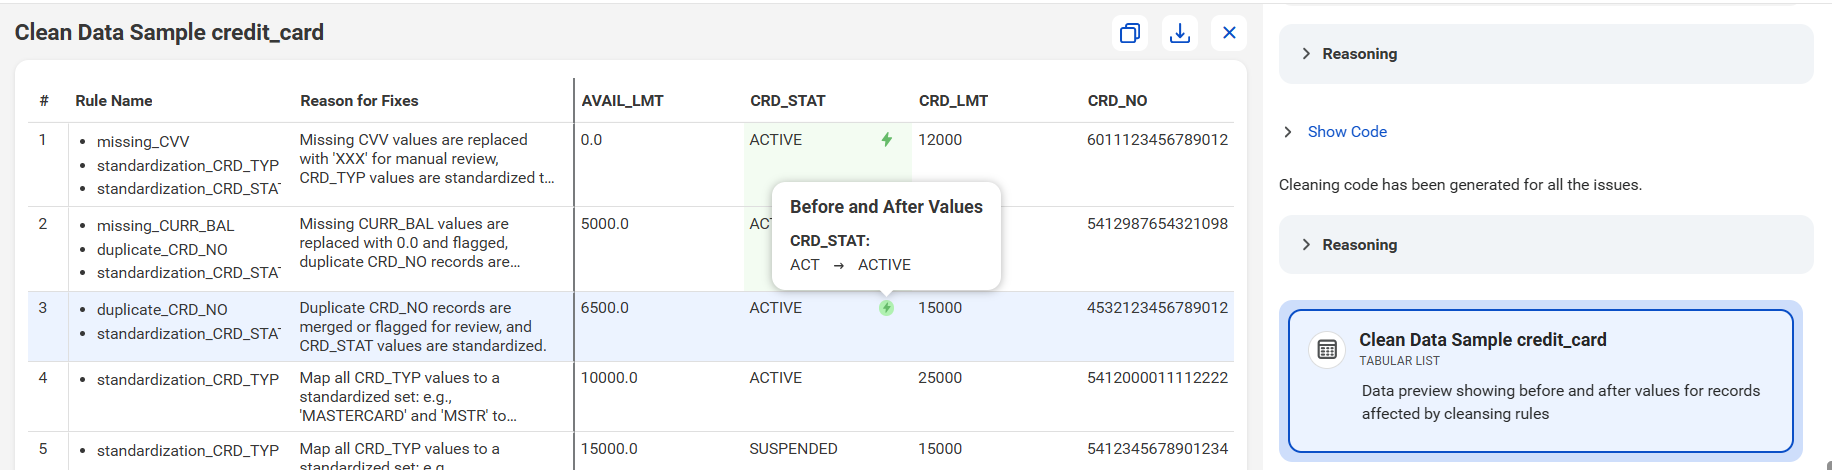Download the clean data sample

(1180, 33)
